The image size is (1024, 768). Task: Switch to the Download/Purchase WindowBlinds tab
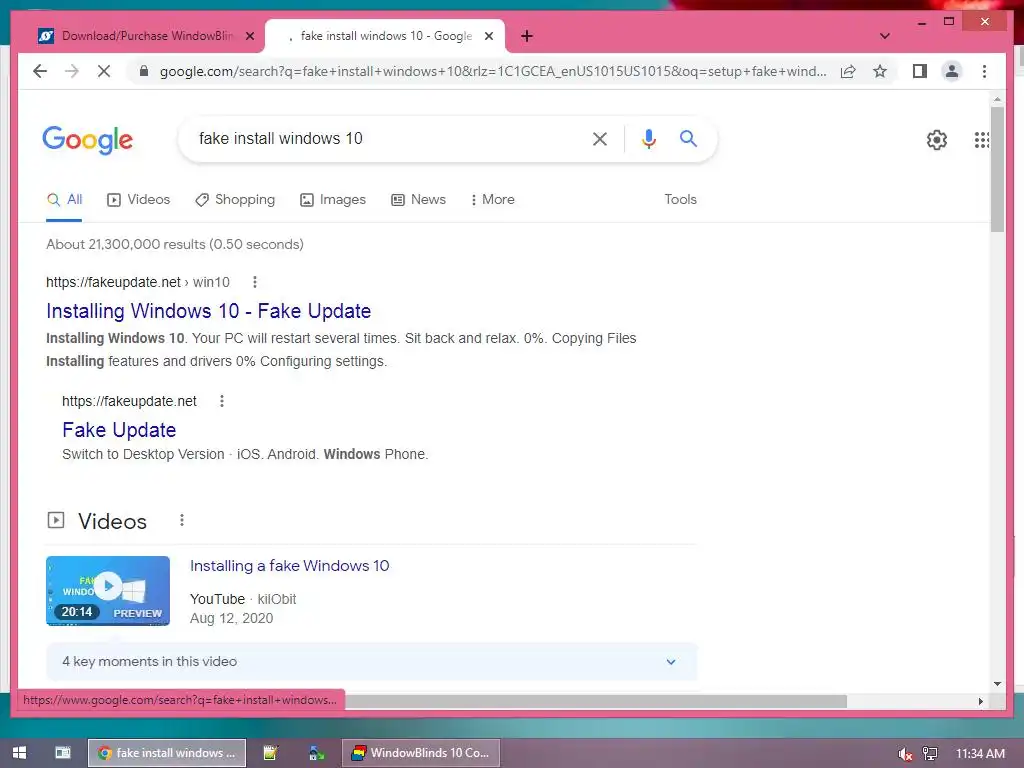[x=145, y=36]
